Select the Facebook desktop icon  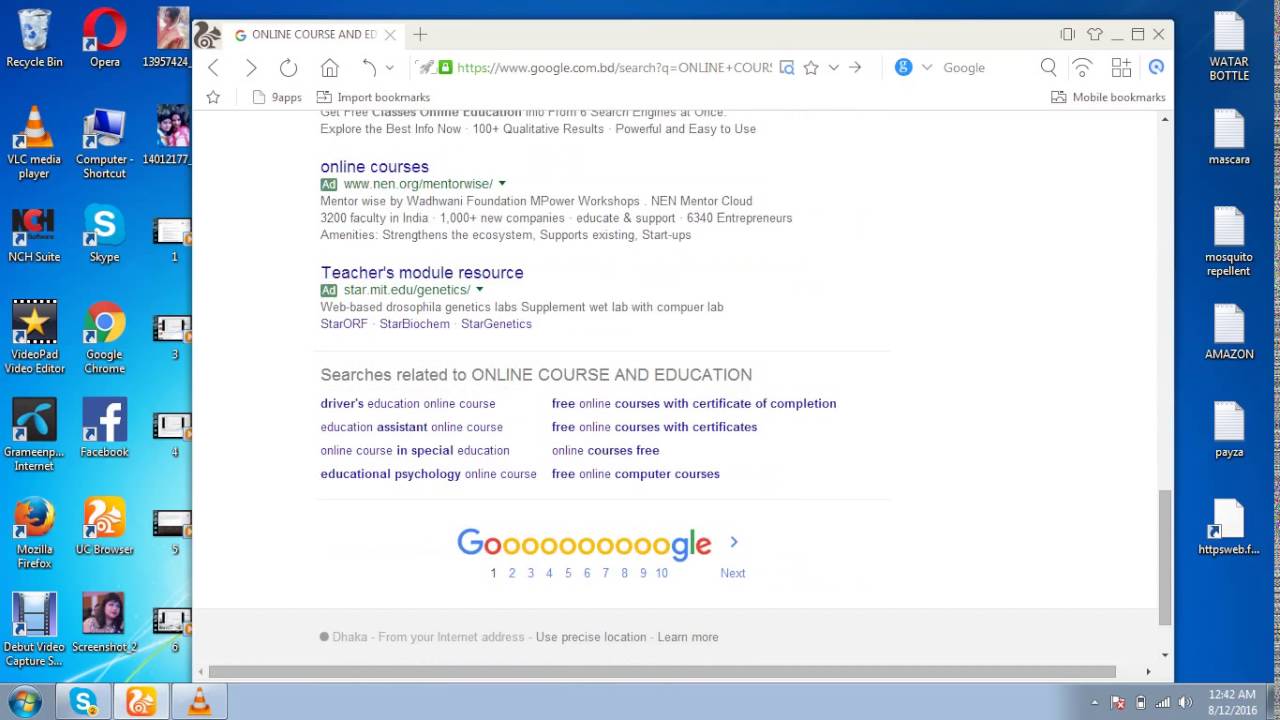104,428
